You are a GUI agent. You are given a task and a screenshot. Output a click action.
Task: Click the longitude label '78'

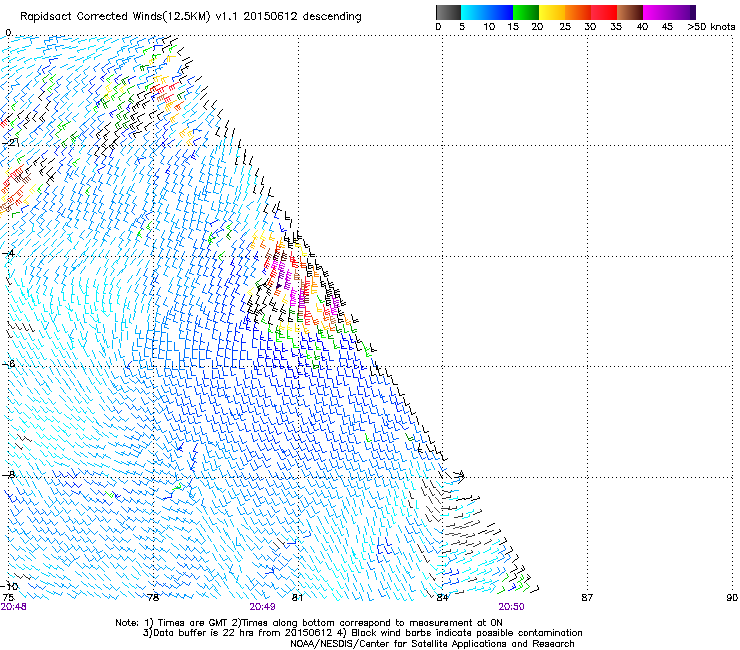tap(153, 598)
